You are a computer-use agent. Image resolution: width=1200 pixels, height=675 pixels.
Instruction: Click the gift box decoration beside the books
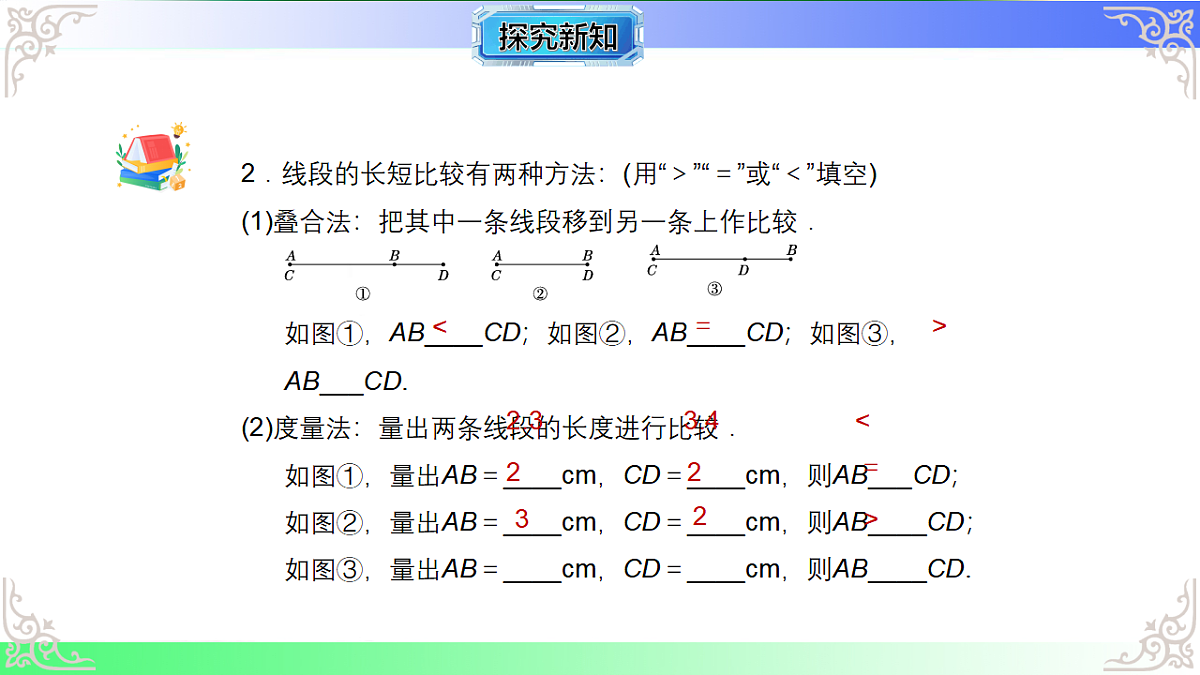[x=177, y=181]
